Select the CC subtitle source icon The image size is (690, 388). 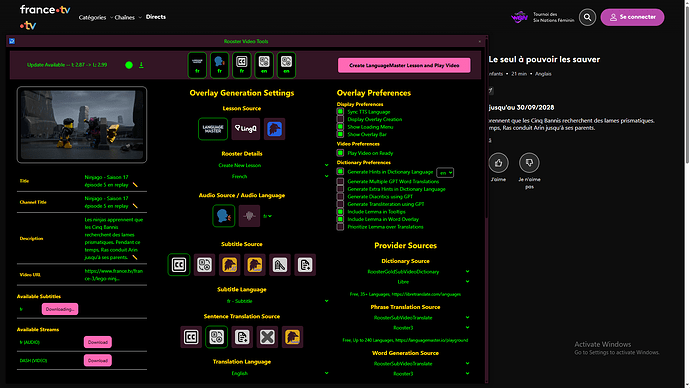tap(179, 265)
